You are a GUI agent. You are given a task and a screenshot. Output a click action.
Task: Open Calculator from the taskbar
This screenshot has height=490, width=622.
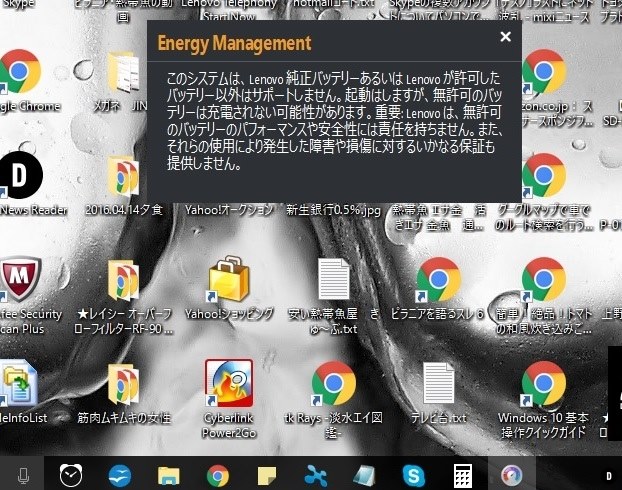pos(463,475)
